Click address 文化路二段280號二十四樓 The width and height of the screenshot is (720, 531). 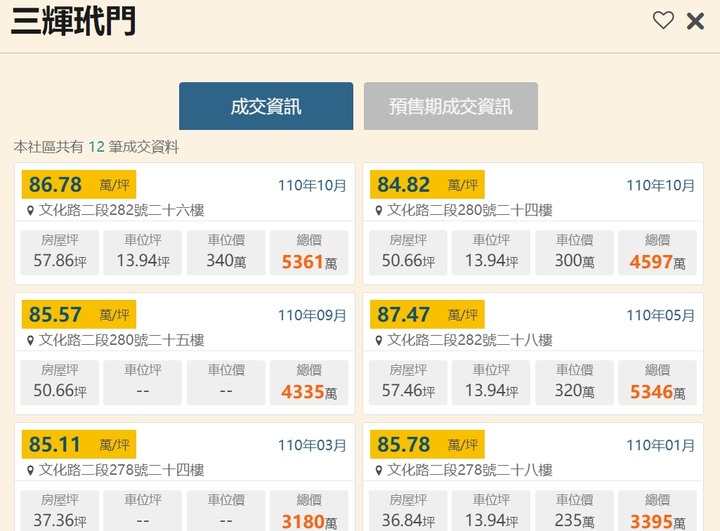[x=470, y=210]
